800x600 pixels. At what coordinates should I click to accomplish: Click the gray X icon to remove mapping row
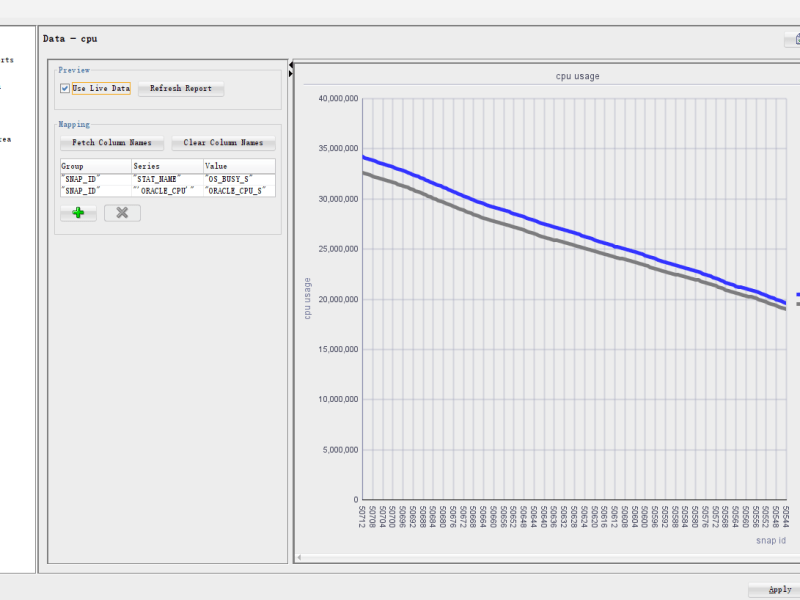pyautogui.click(x=122, y=213)
